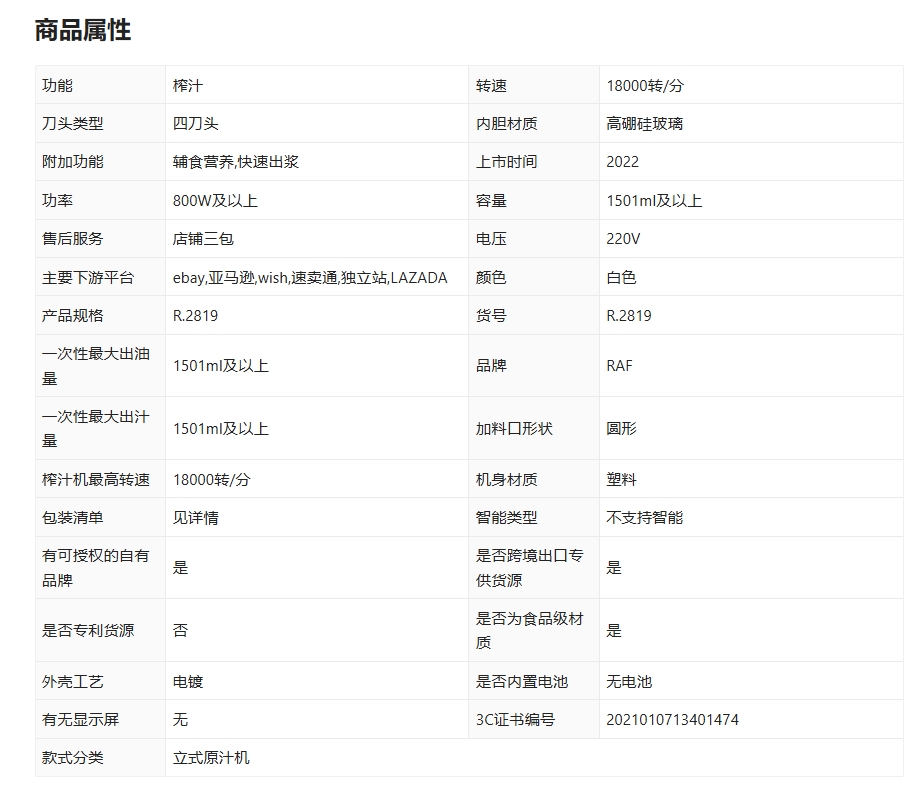922x804 pixels.
Task: Select the 店铺三包 after-sales value
Action: (x=203, y=239)
